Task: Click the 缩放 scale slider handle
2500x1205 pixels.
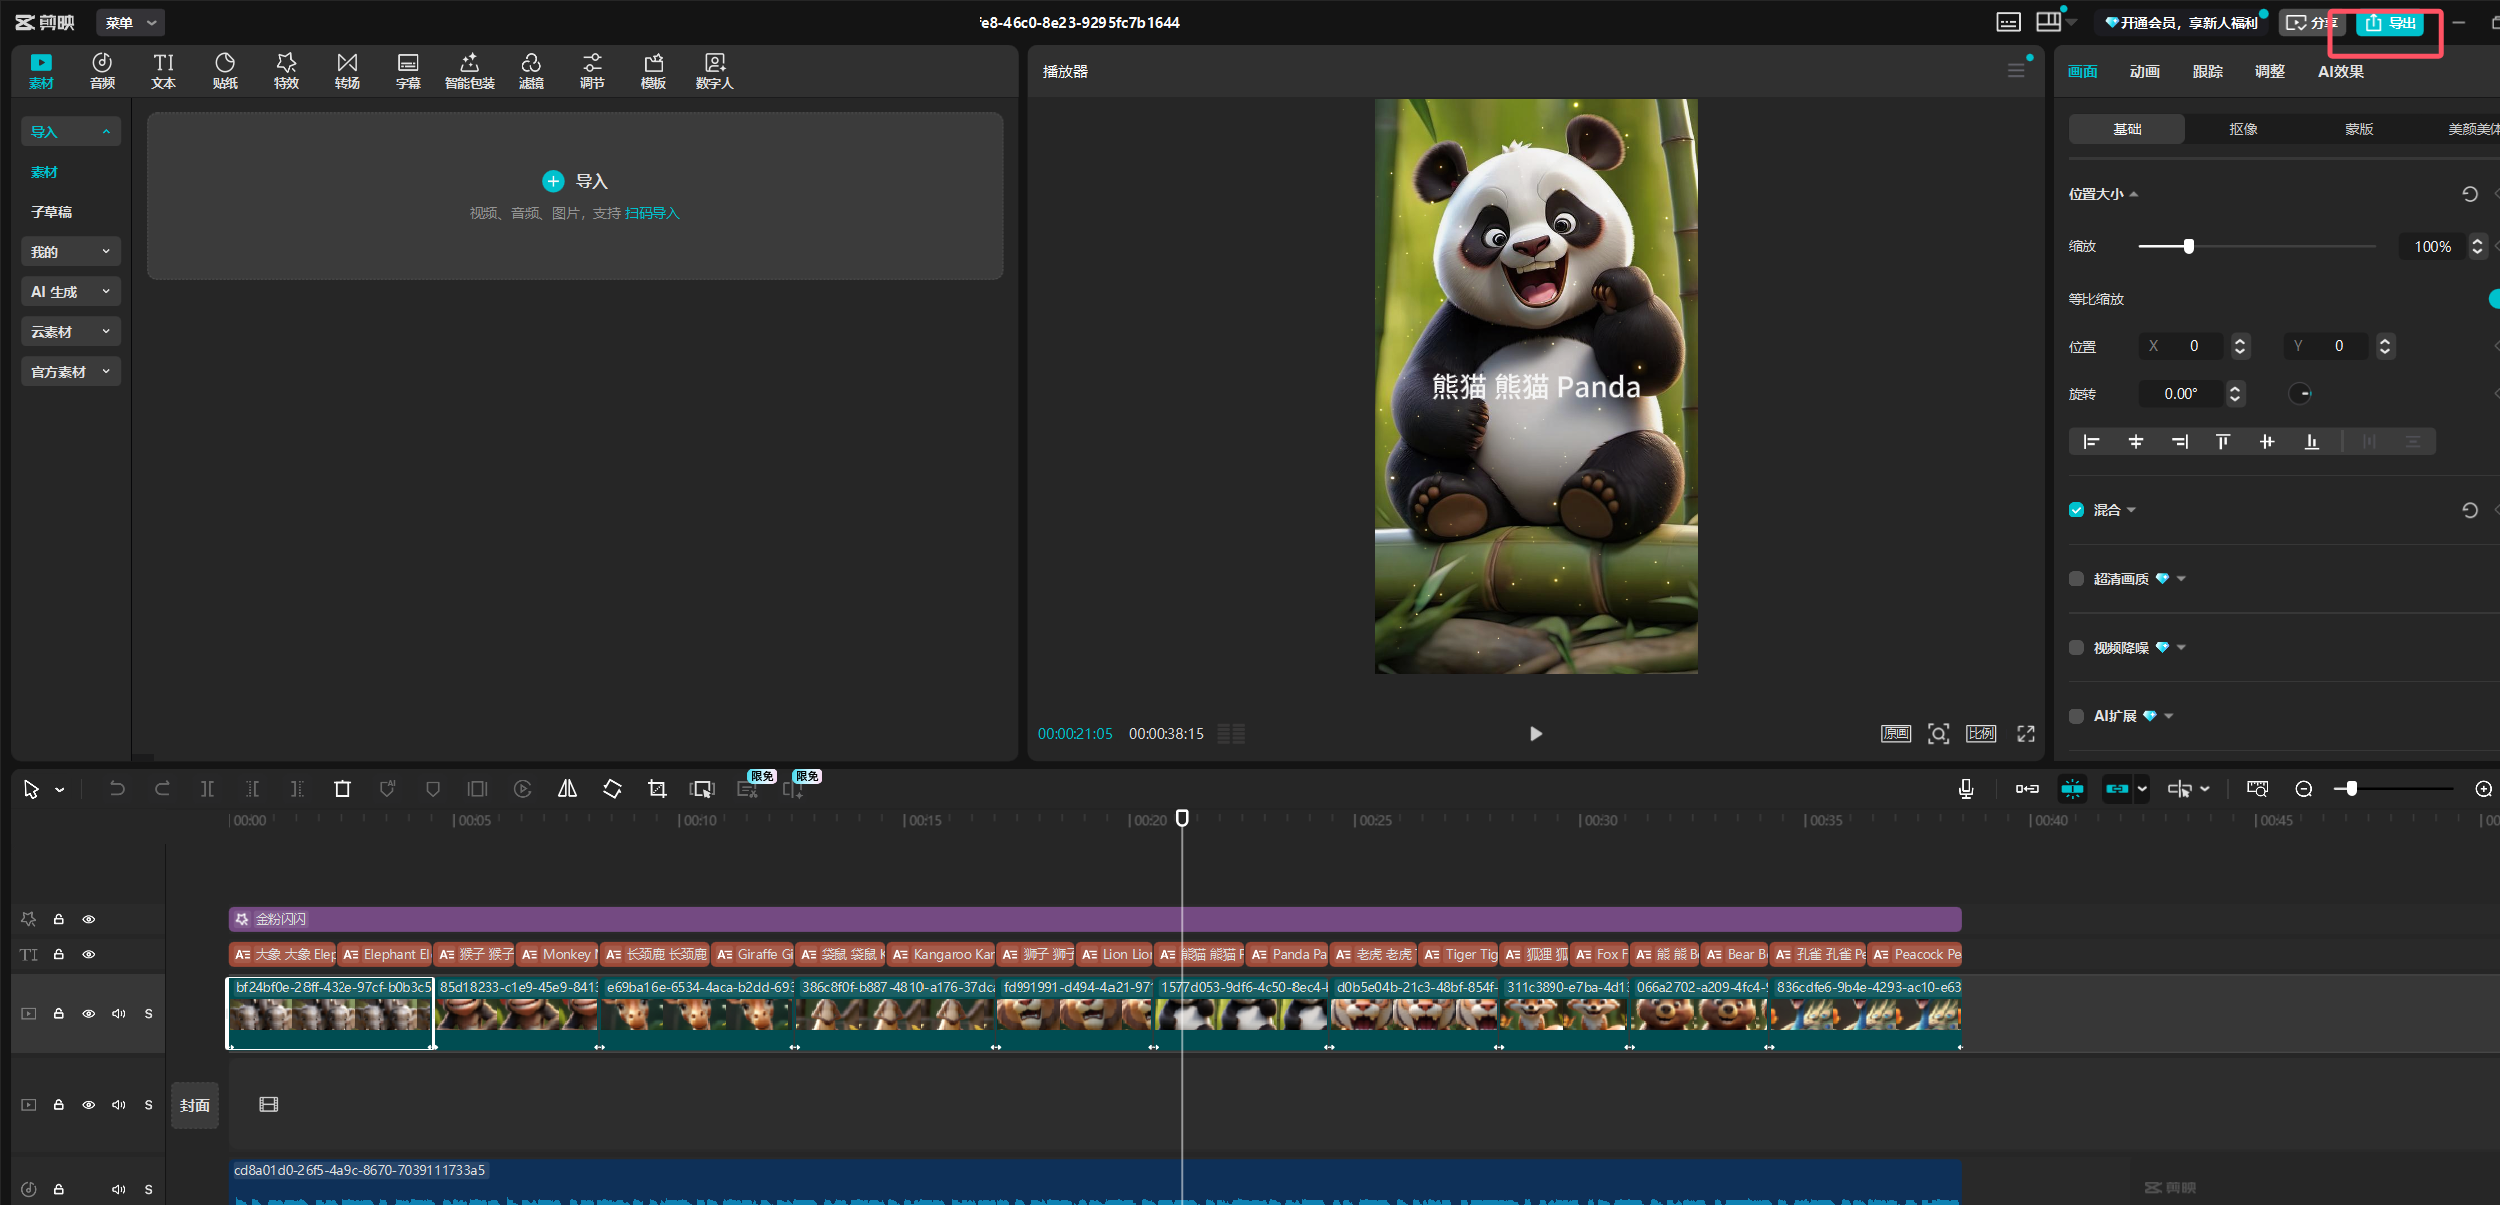Action: [2189, 246]
